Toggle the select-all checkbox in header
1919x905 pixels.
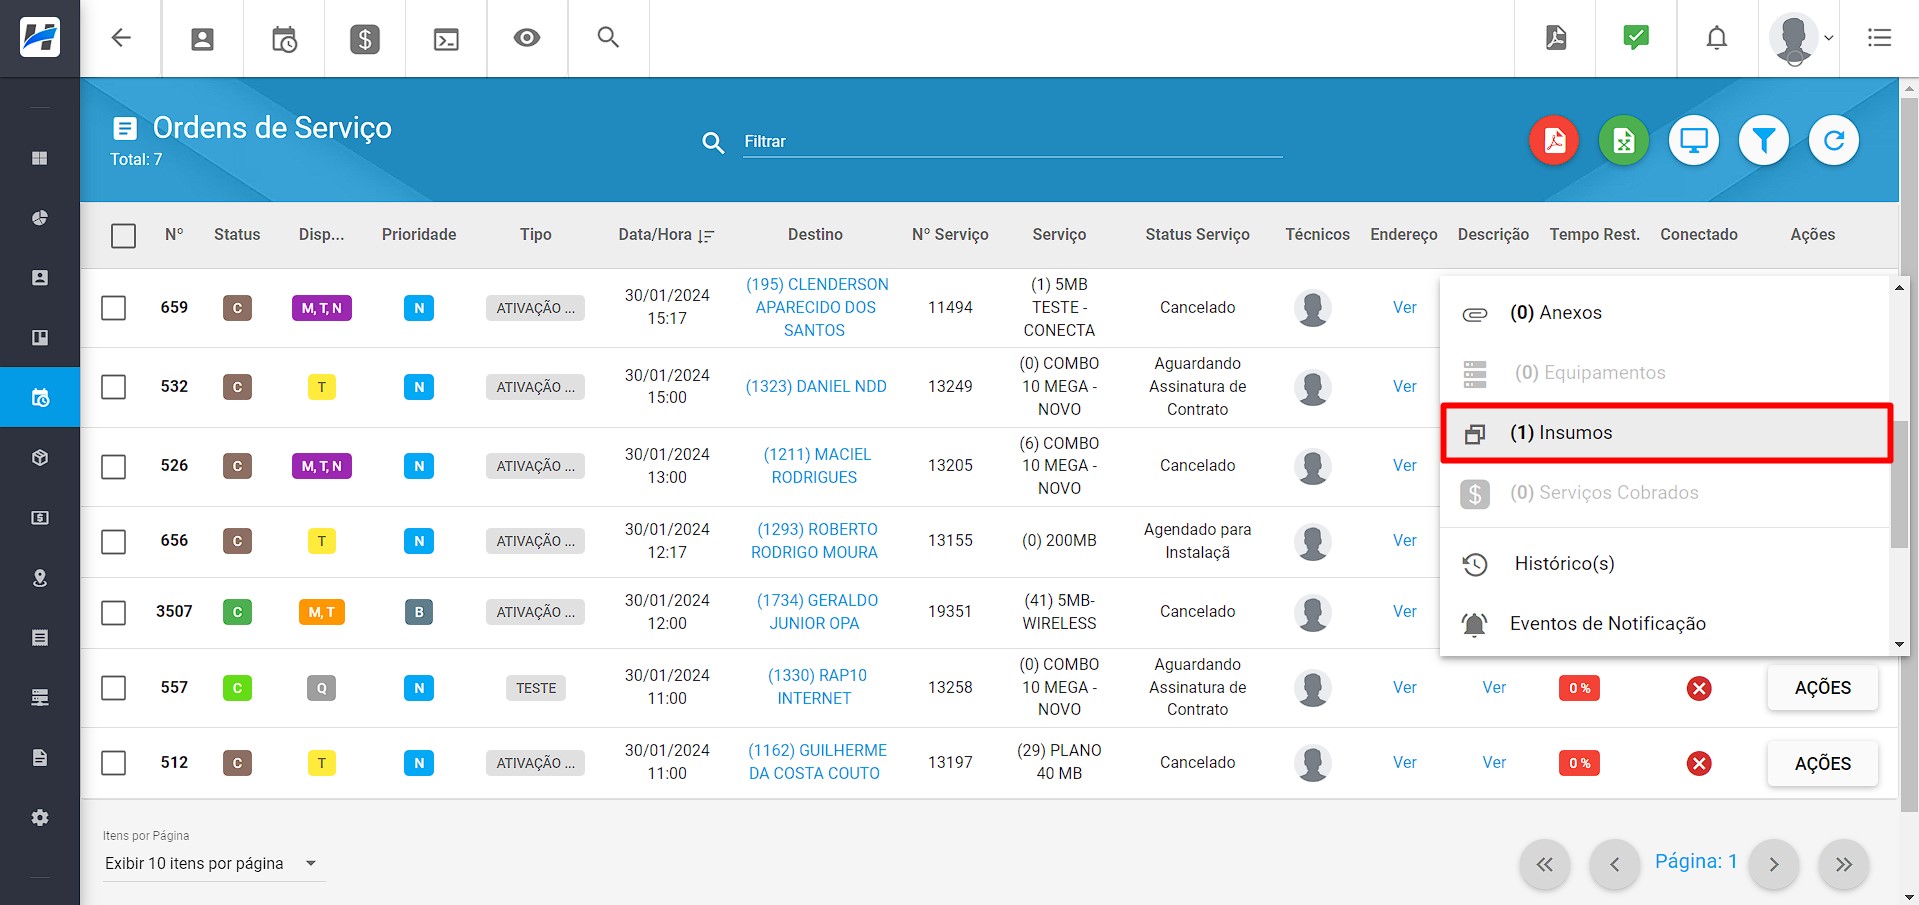tap(124, 236)
